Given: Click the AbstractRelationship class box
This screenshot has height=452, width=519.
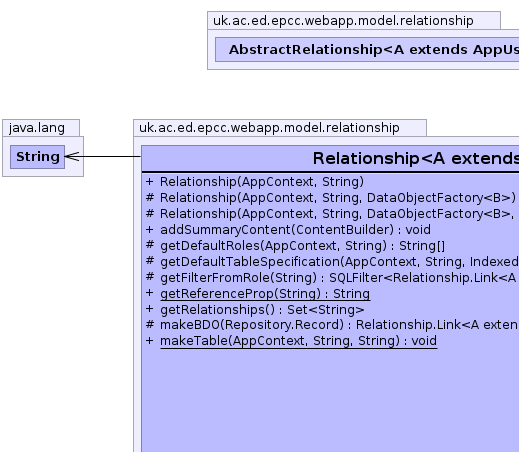Looking at the screenshot, I should [367, 49].
